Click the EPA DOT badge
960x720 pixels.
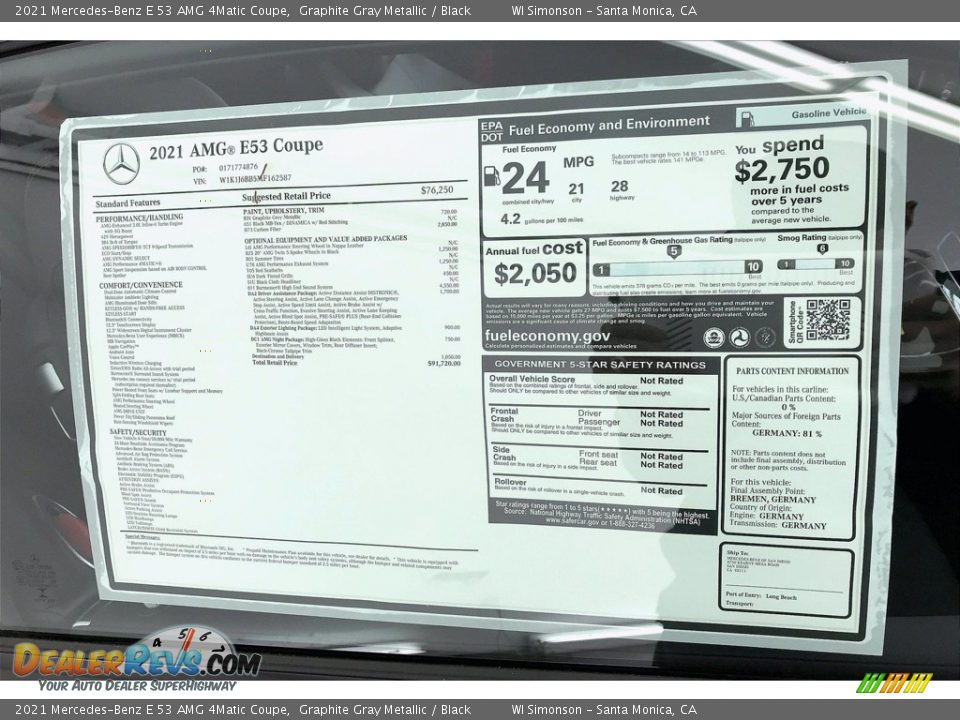492,132
